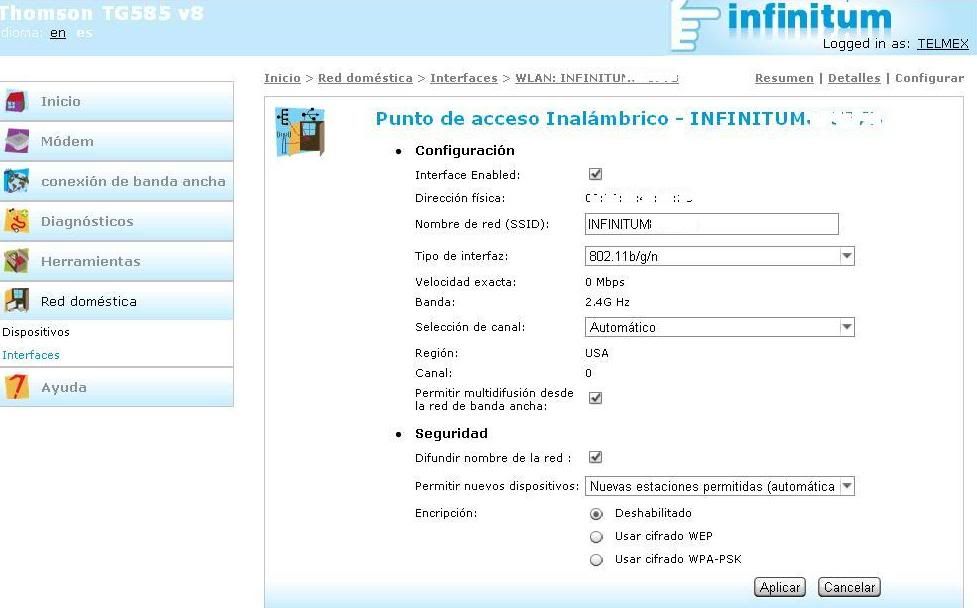Screen dimensions: 977x608
Task: Click the 'Seguridad' section heading
Action: [x=451, y=434]
